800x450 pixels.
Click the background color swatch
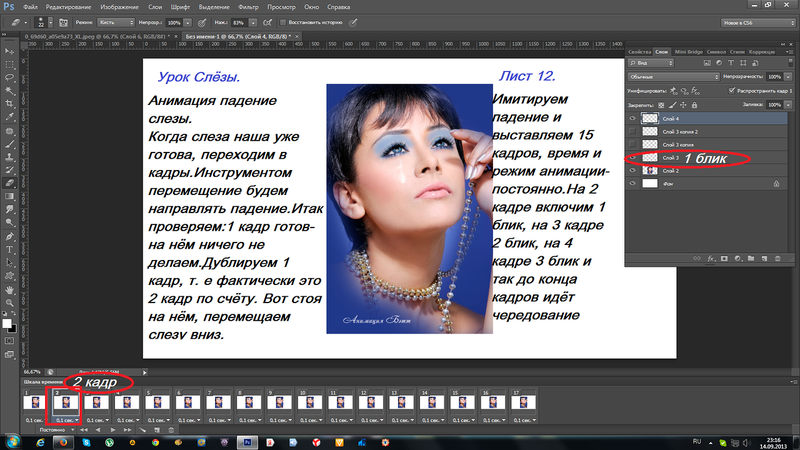[x=12, y=329]
